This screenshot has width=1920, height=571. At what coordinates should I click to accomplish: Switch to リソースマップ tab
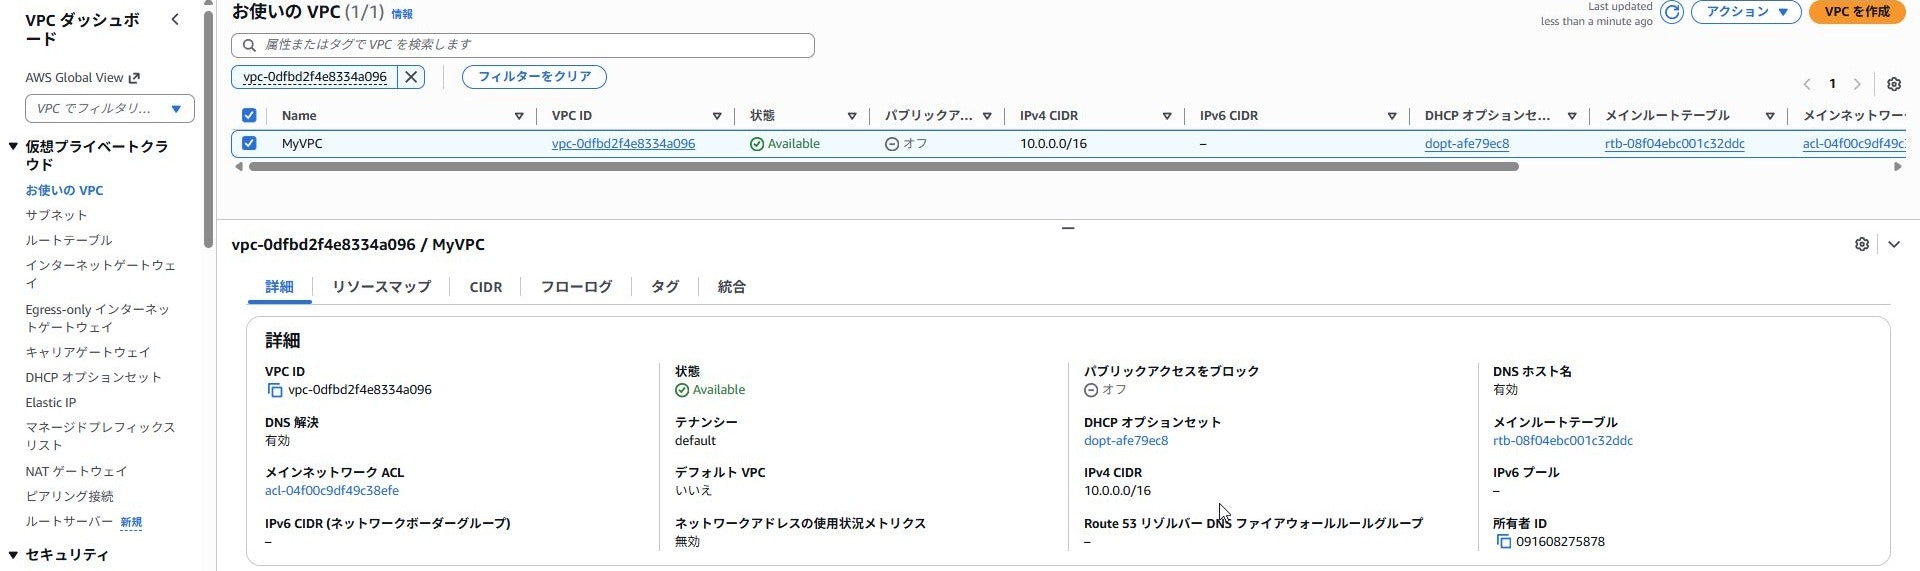pos(381,287)
